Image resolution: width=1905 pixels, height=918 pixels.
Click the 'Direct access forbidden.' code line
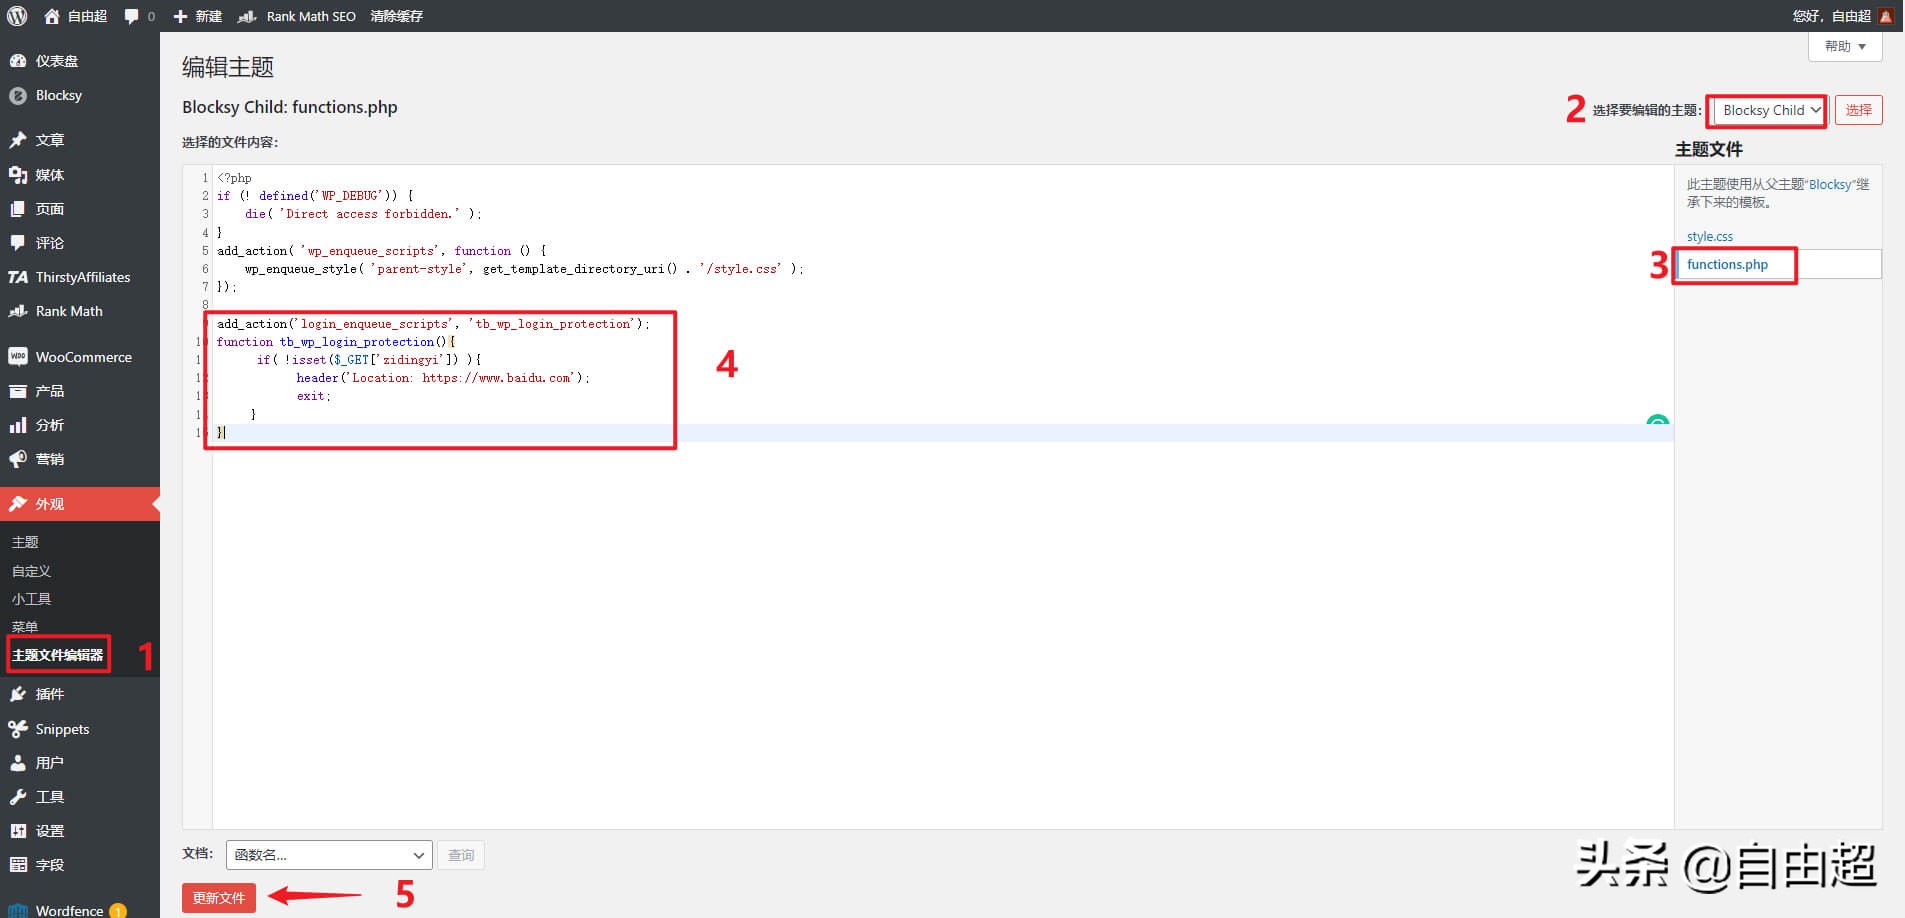pos(363,214)
